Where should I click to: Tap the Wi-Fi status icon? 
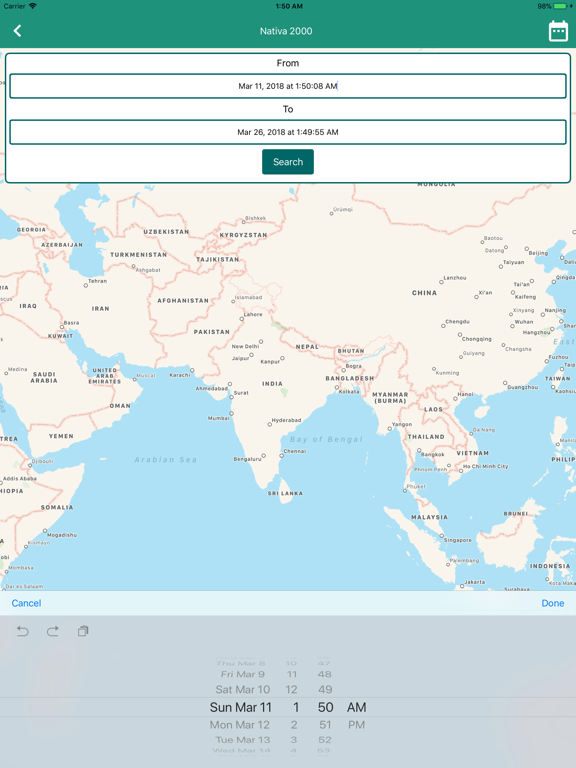[33, 6]
